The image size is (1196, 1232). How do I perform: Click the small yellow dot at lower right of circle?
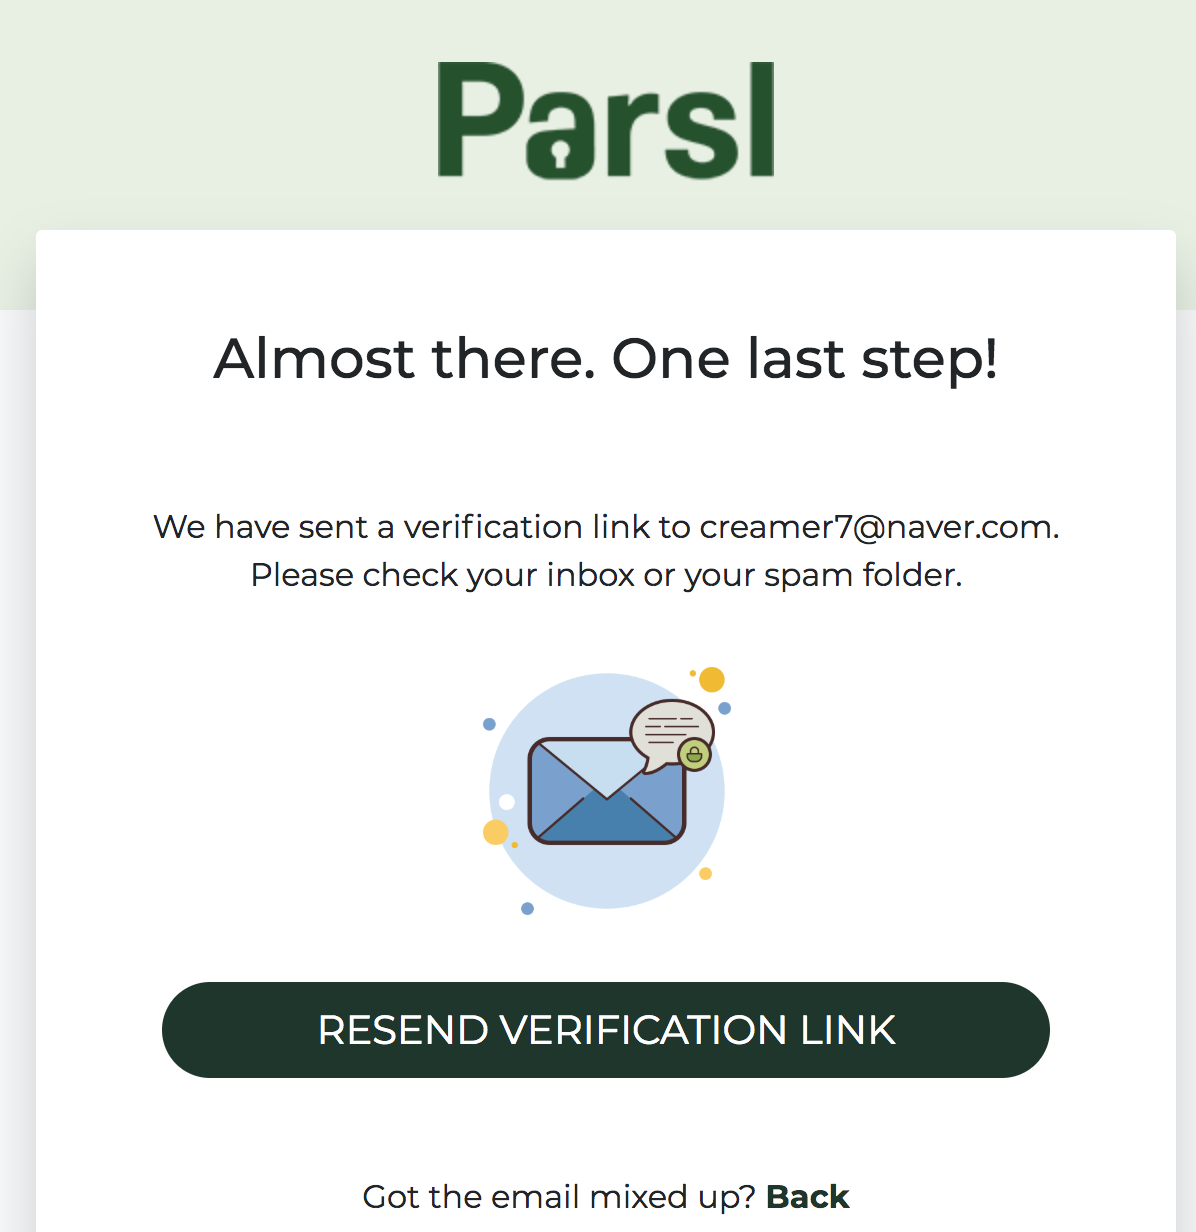705,874
